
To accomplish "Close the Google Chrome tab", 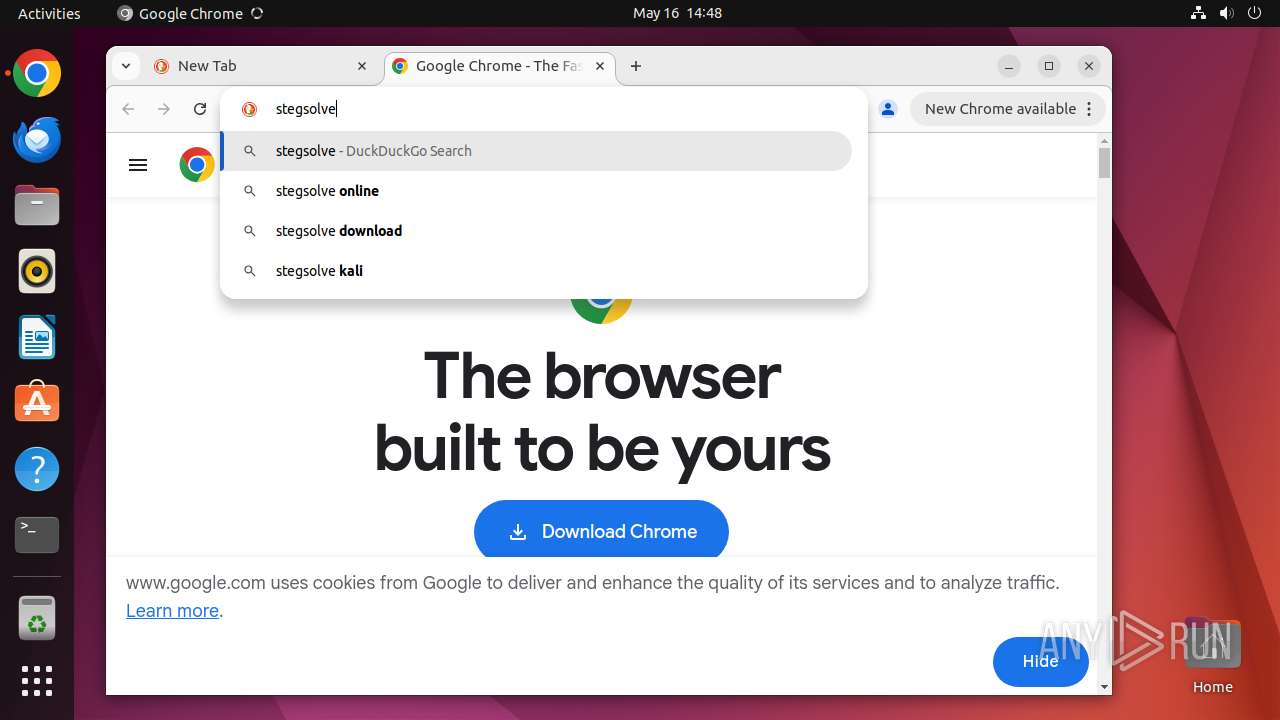I will click(x=600, y=66).
